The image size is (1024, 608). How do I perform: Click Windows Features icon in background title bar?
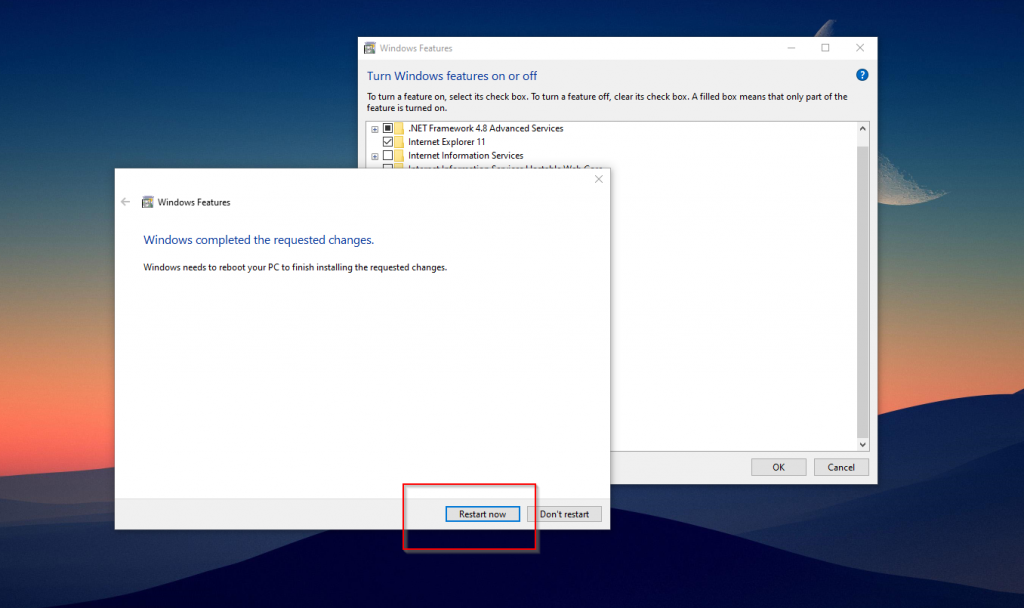click(x=370, y=48)
